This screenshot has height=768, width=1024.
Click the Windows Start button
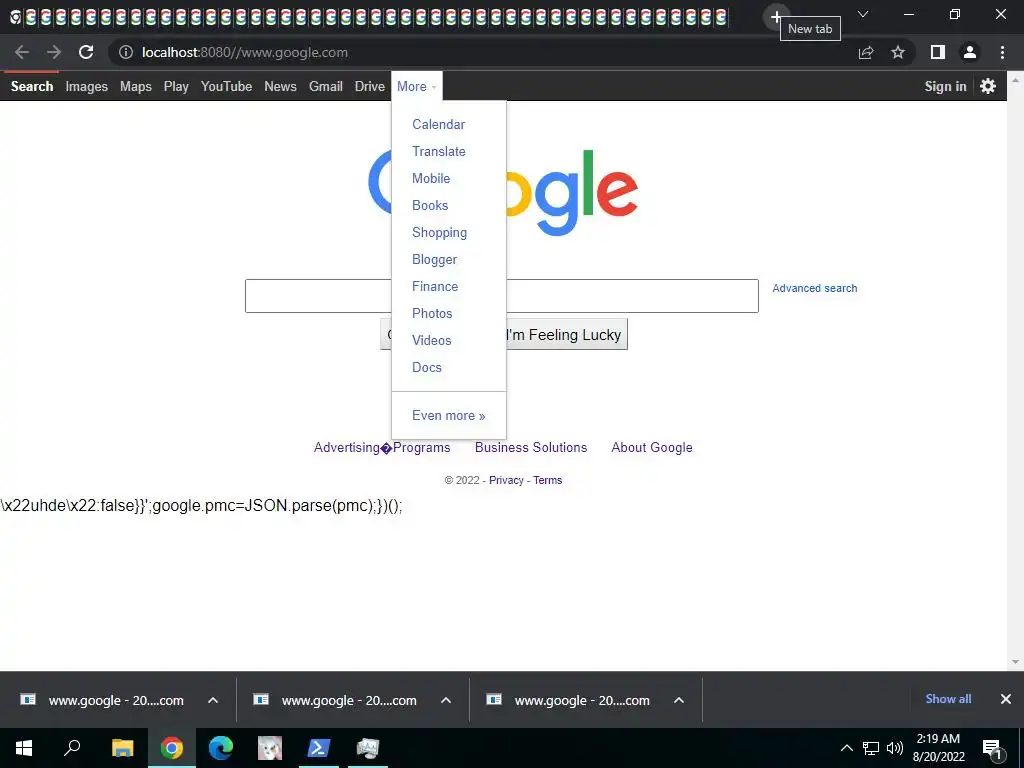(24, 748)
